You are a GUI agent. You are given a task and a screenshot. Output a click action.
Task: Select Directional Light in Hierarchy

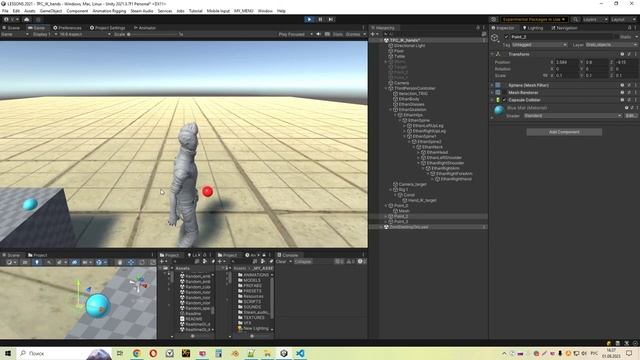click(x=409, y=46)
